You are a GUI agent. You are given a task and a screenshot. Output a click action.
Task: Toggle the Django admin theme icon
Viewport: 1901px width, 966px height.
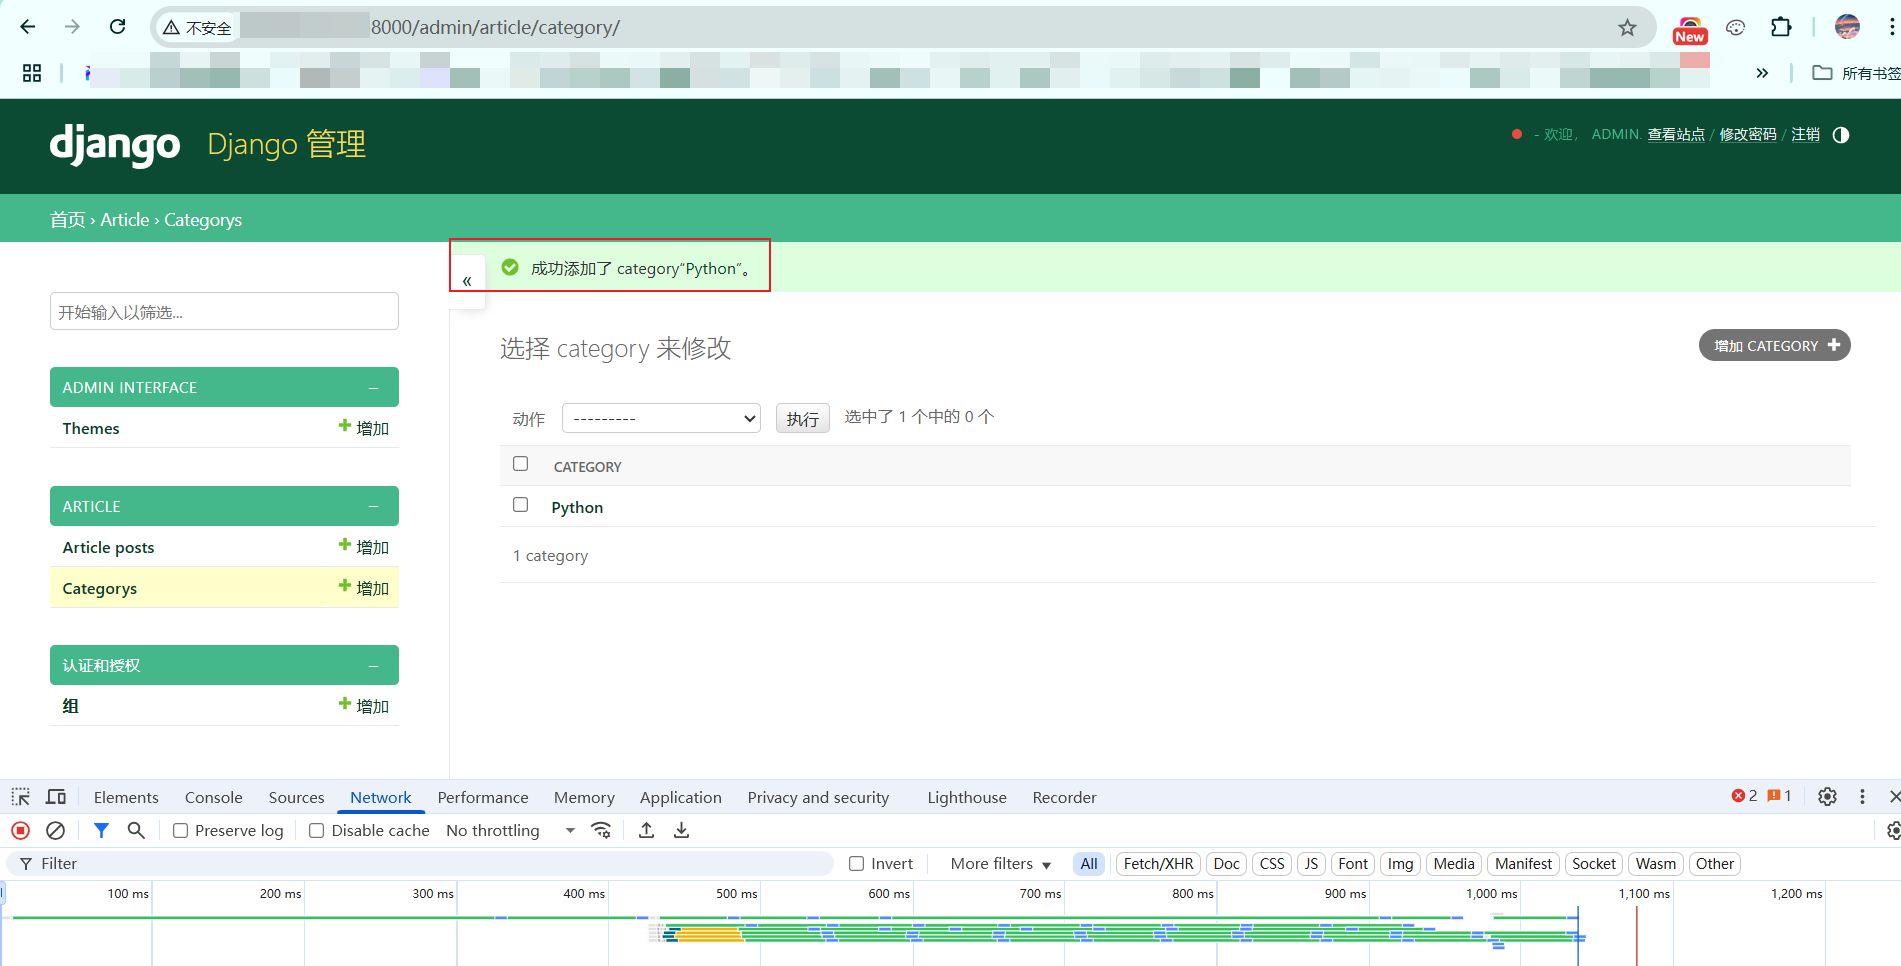pos(1840,135)
